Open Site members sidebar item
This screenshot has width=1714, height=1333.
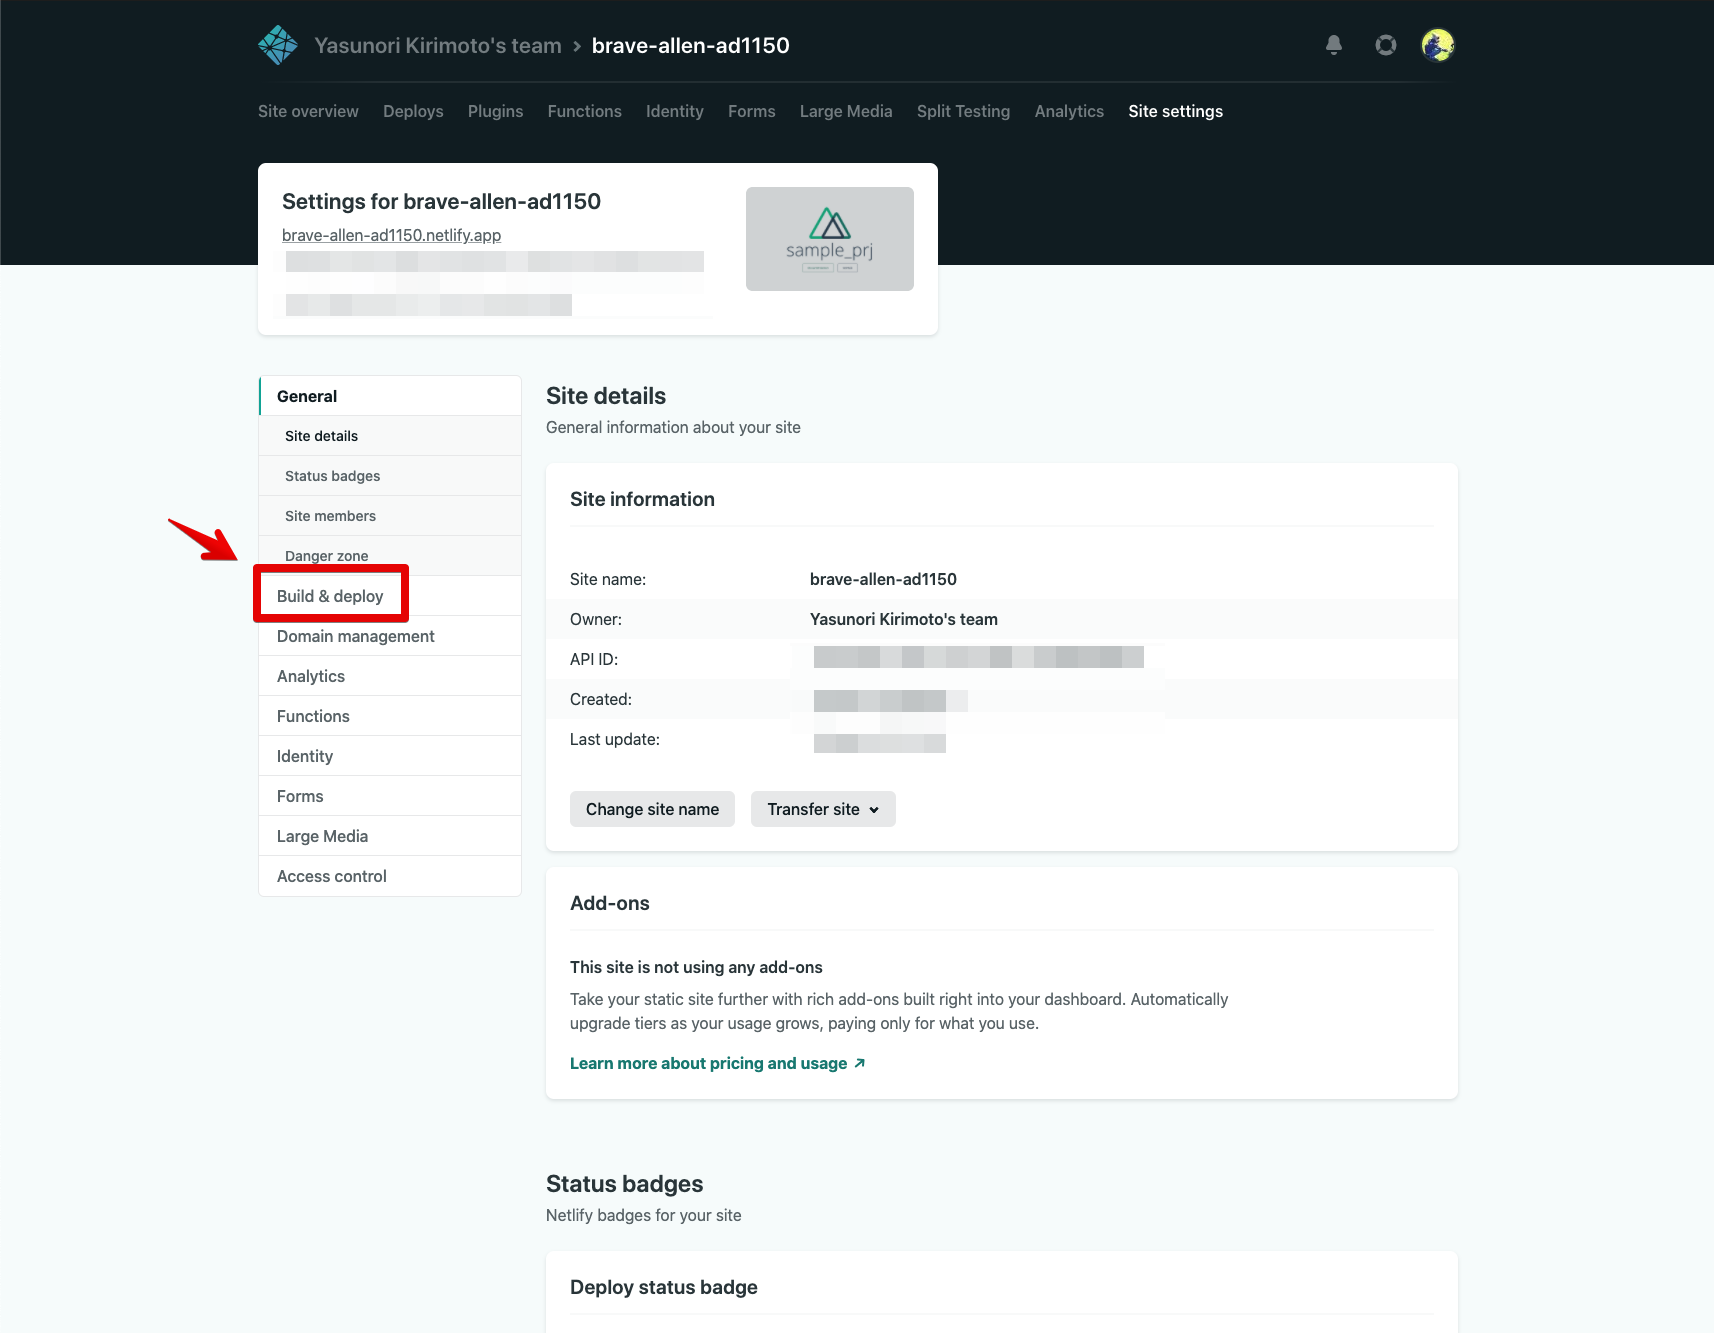tap(390, 516)
